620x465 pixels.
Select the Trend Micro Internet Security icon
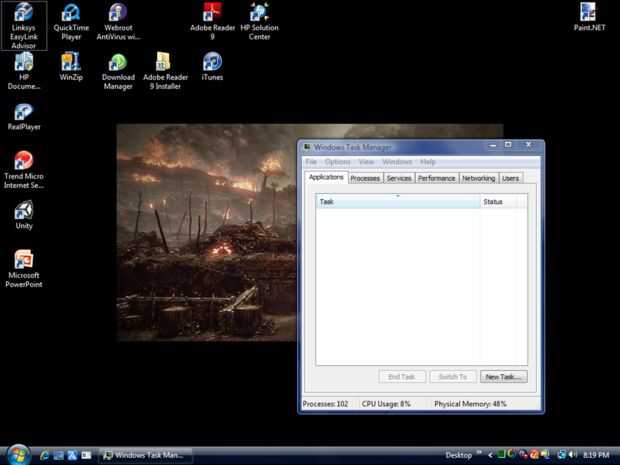24,170
